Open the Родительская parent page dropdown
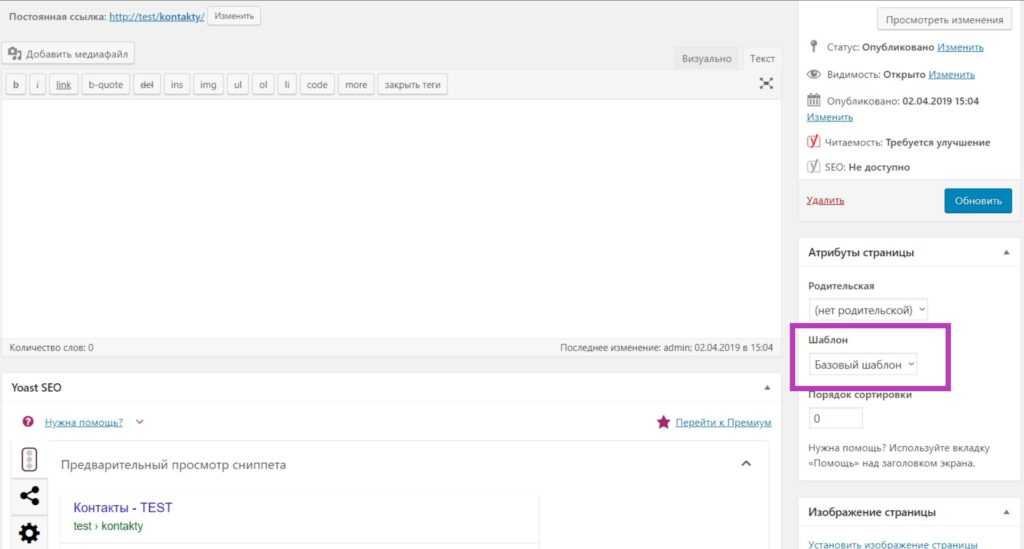Viewport: 1024px width, 549px height. (868, 309)
